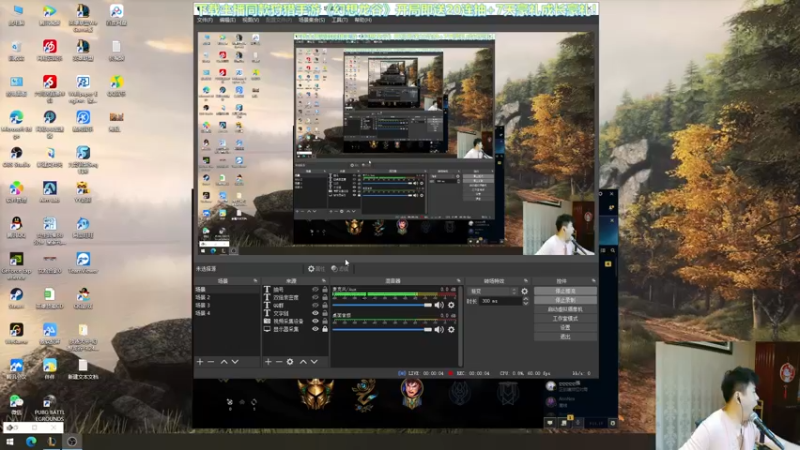Open PUBG BATTLEGROUNDS desktop shortcut
The width and height of the screenshot is (800, 450).
point(49,408)
